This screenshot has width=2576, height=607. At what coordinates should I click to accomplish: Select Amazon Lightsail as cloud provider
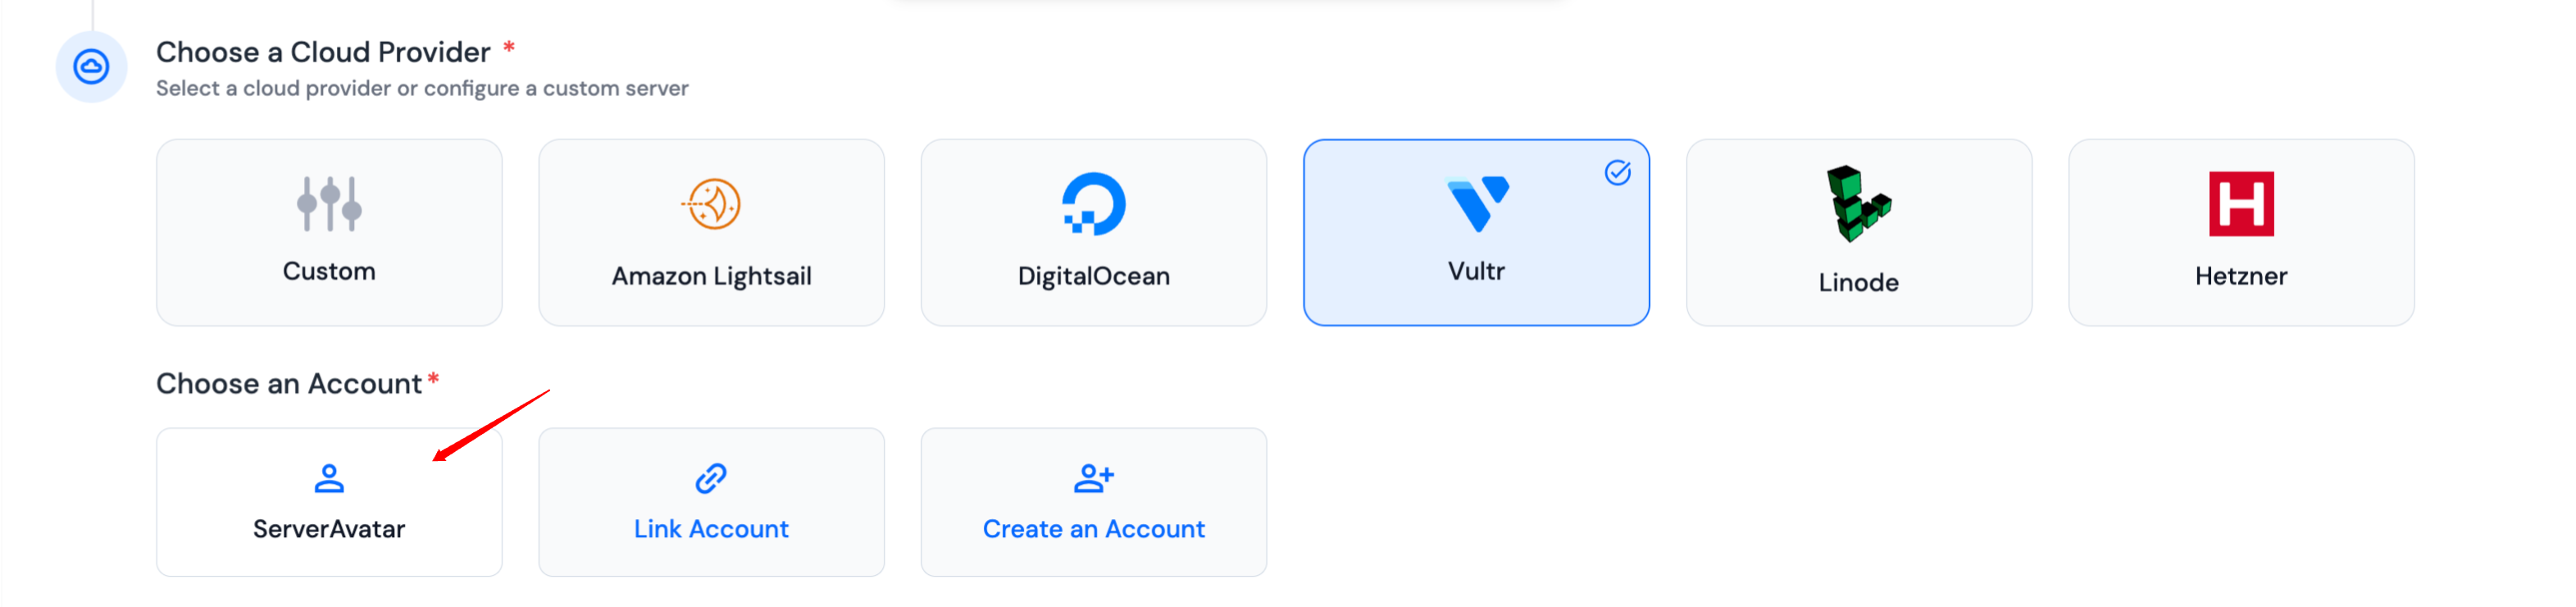click(x=710, y=232)
